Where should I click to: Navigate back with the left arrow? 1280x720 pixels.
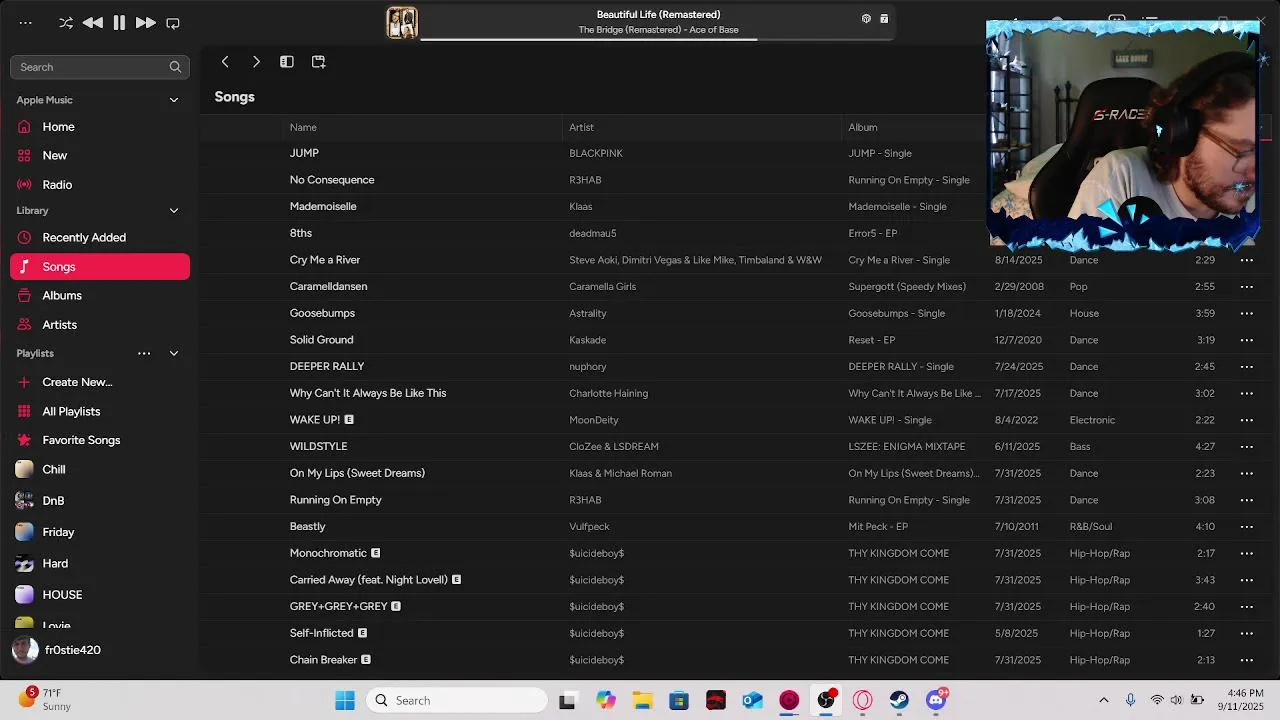pyautogui.click(x=225, y=62)
